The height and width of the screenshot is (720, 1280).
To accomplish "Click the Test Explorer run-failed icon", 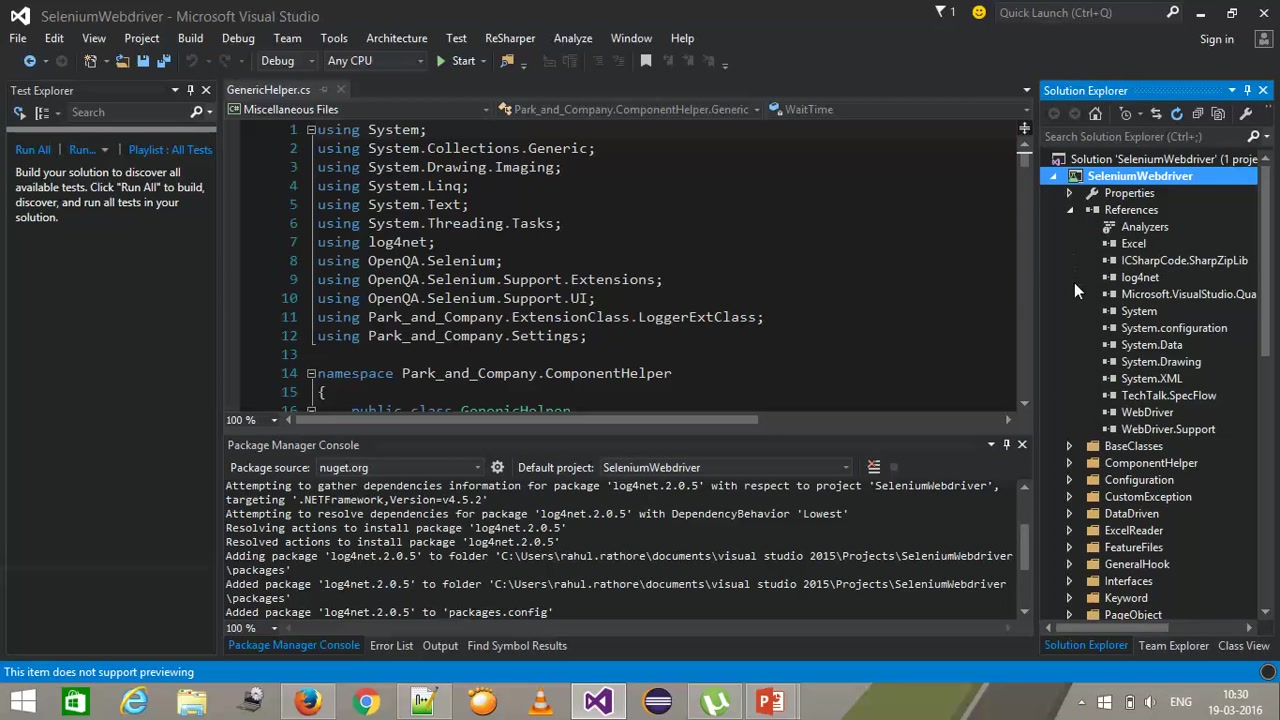I will (19, 112).
